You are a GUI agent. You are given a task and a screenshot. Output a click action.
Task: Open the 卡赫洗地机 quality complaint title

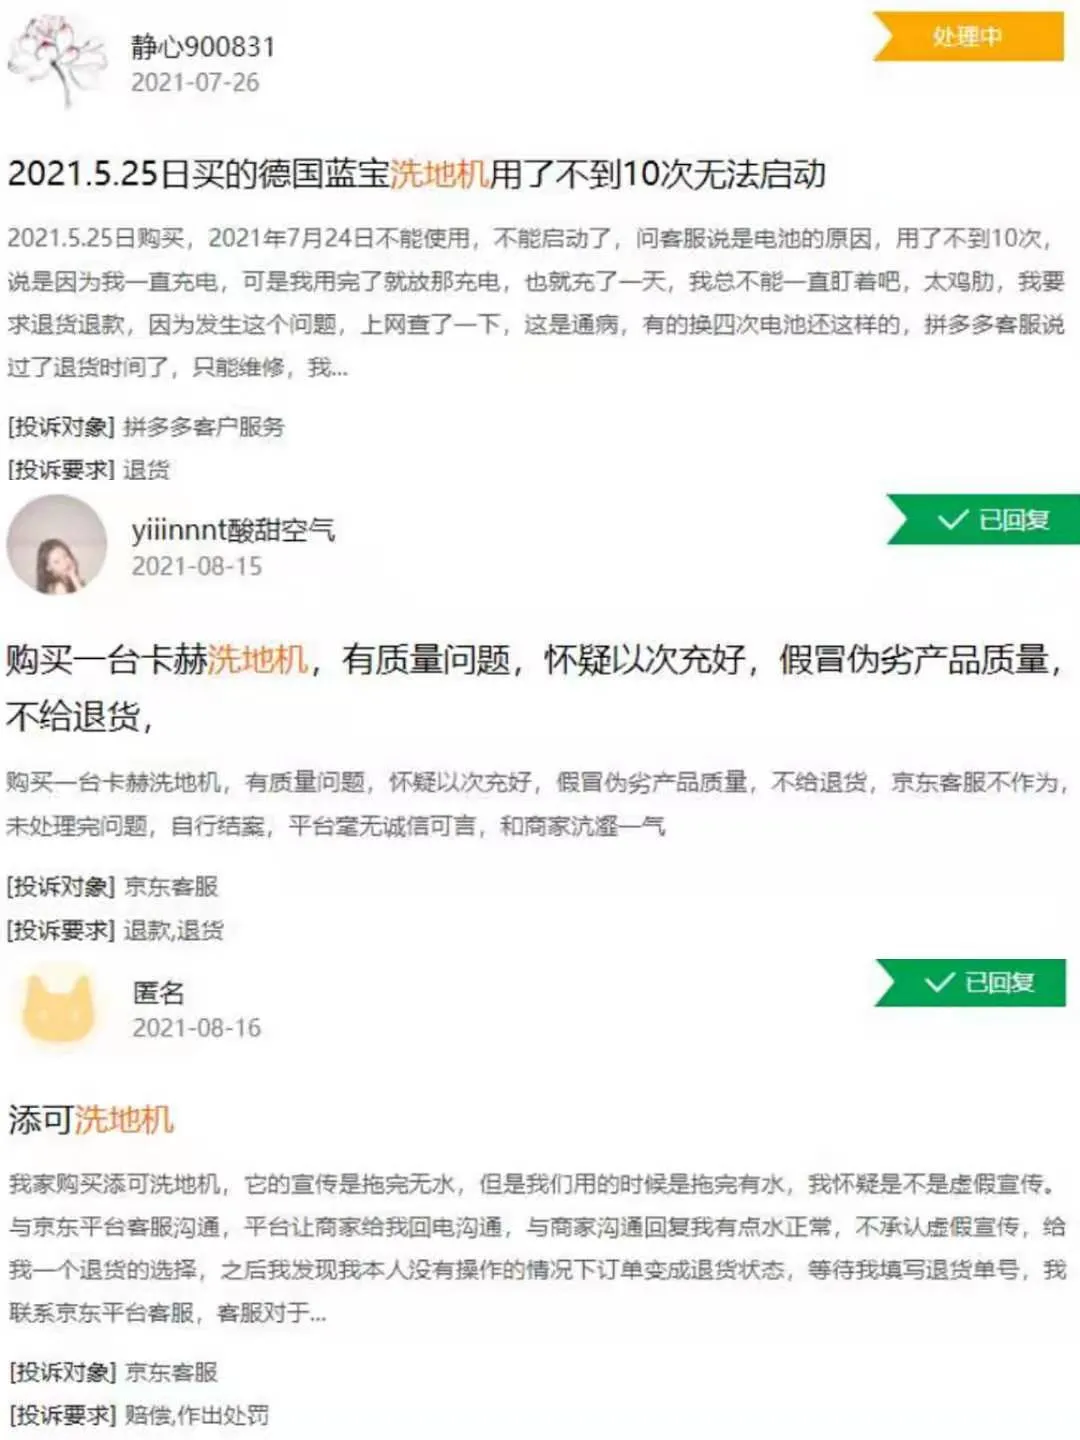point(535,687)
